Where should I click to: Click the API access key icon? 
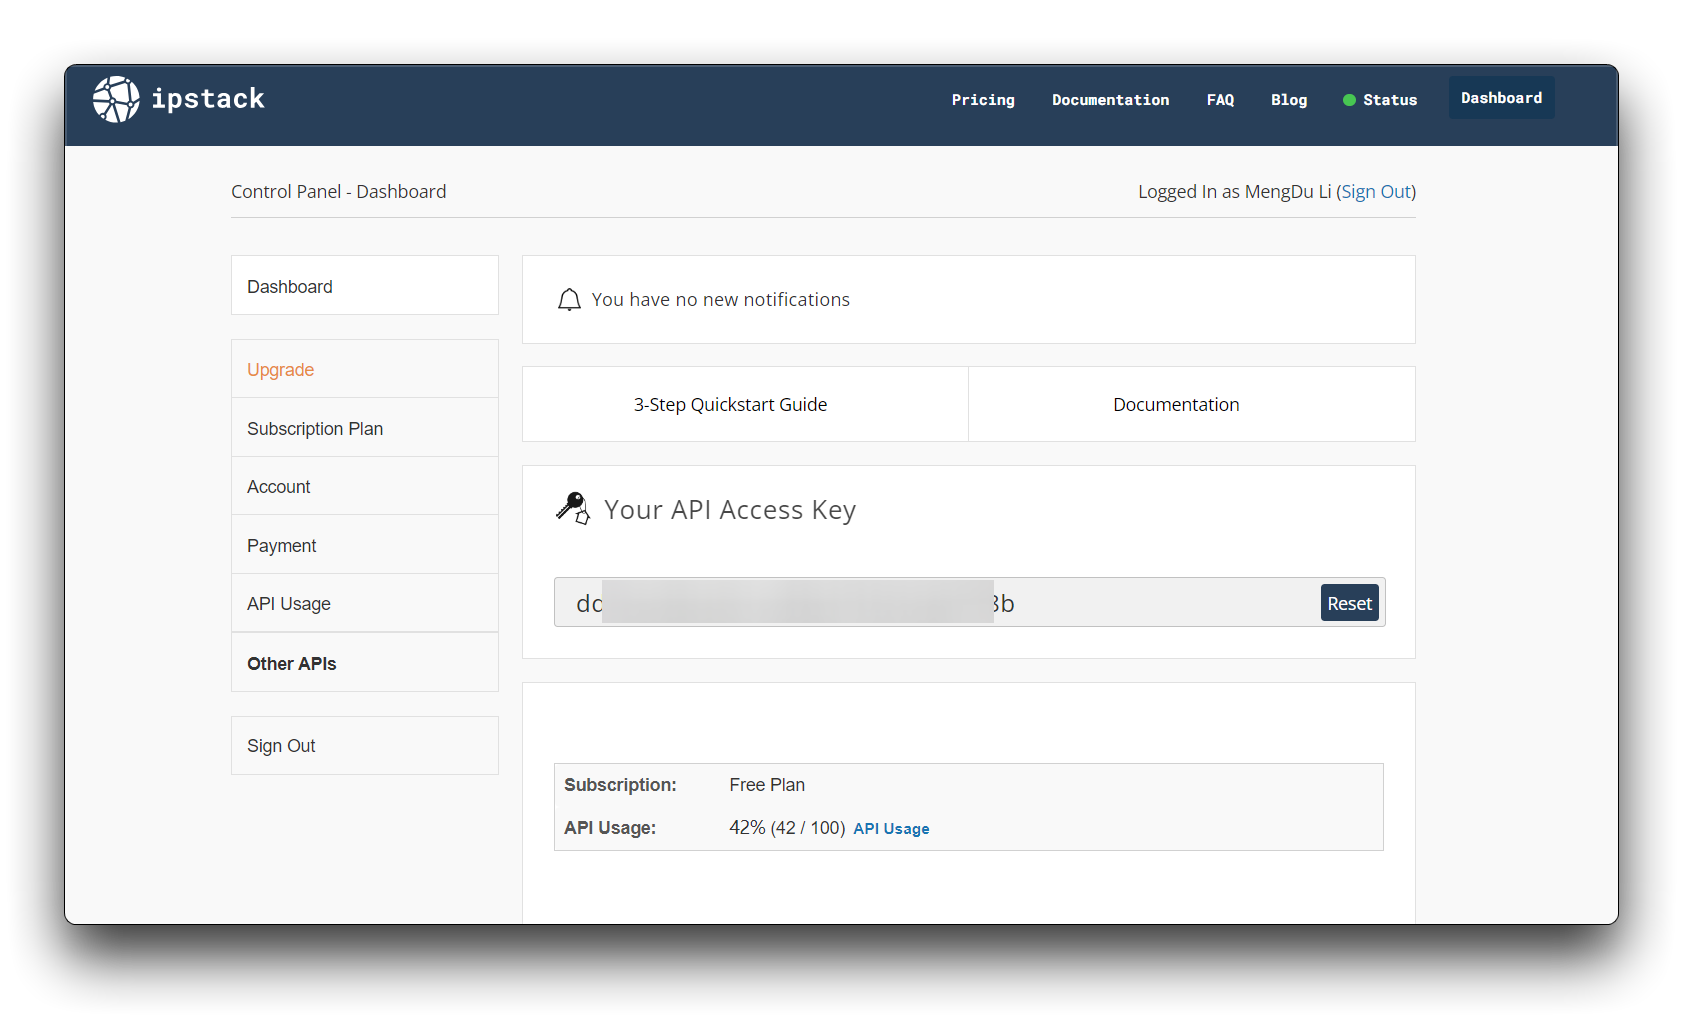point(573,508)
